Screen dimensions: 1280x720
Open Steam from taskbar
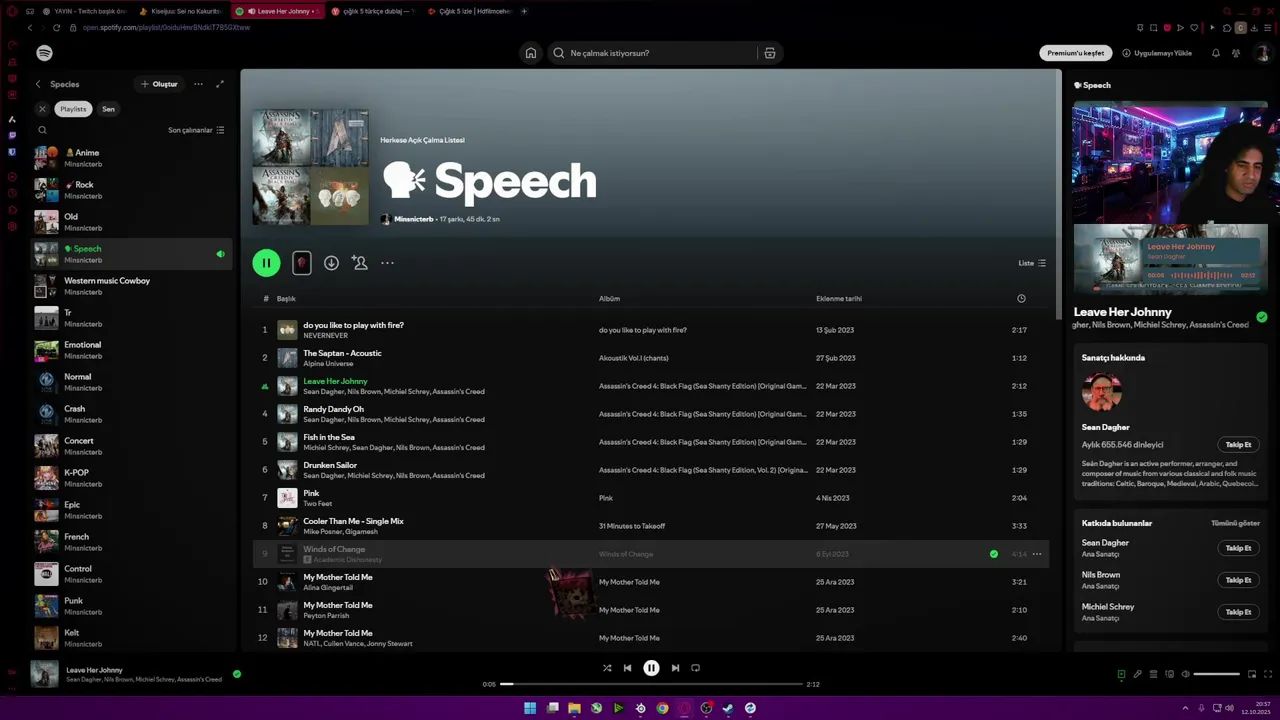[x=728, y=708]
